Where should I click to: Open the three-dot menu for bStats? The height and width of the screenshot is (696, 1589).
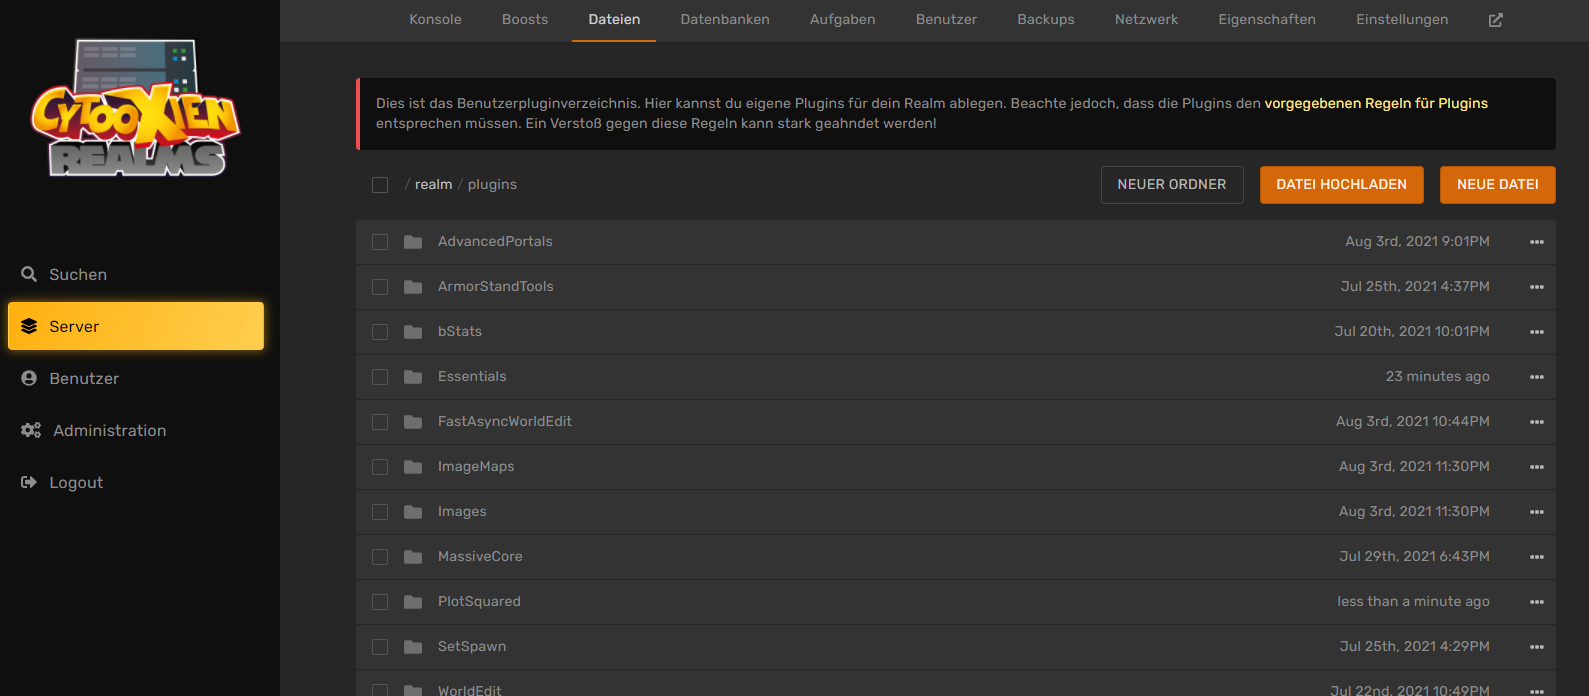click(x=1537, y=332)
